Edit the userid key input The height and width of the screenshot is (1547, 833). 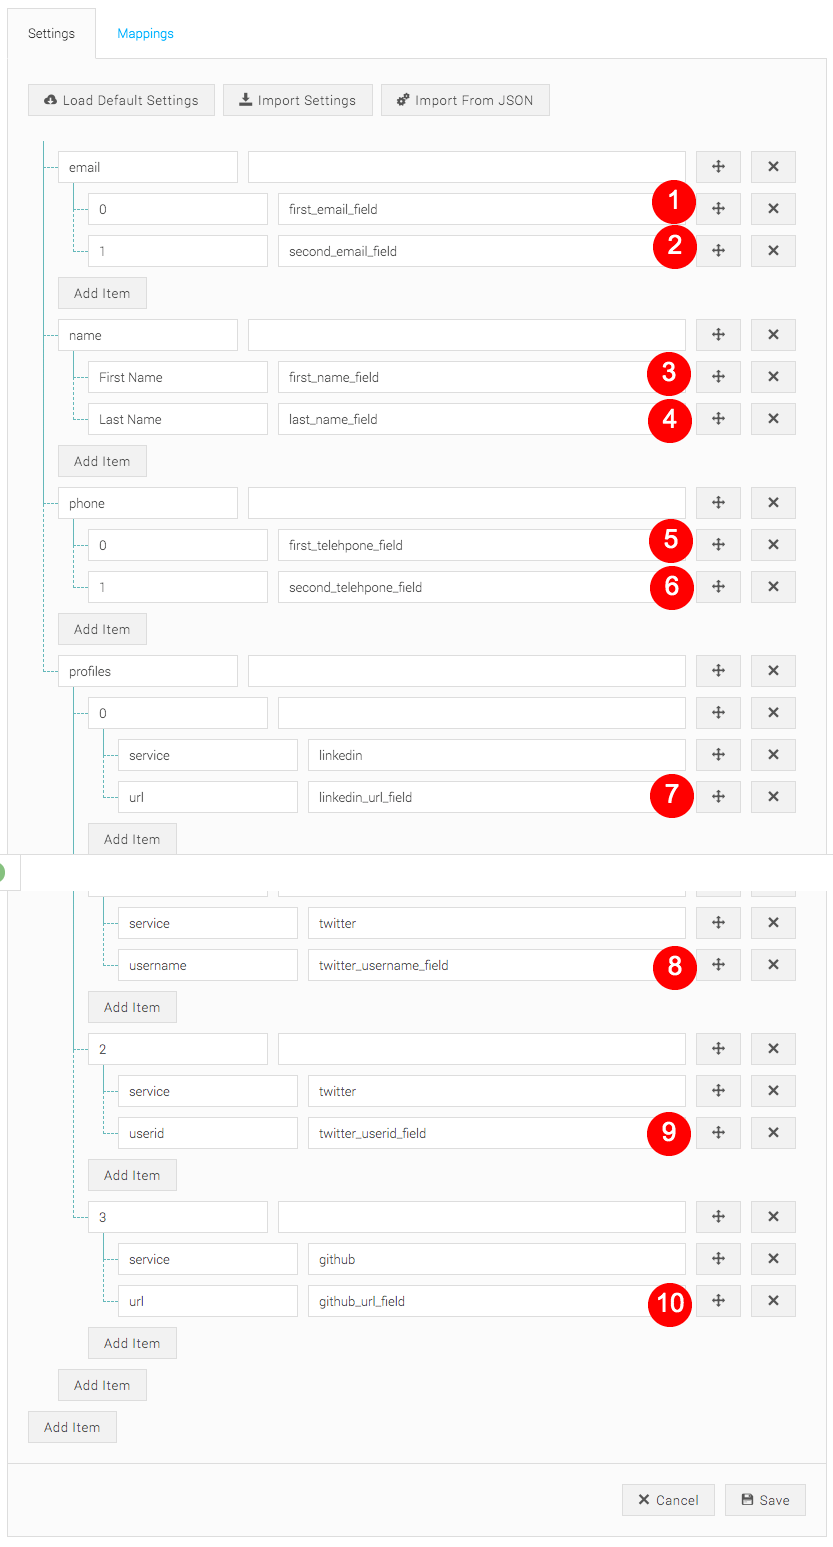208,1133
